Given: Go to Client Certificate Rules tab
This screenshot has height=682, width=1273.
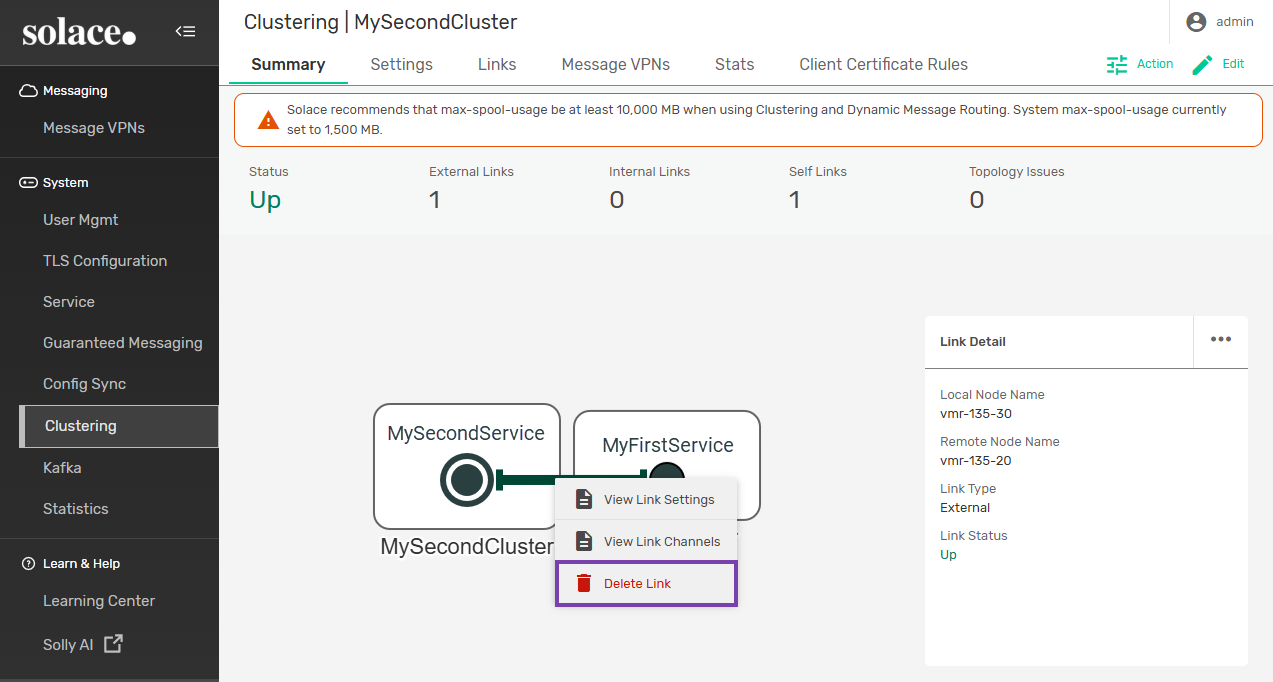Looking at the screenshot, I should [883, 64].
